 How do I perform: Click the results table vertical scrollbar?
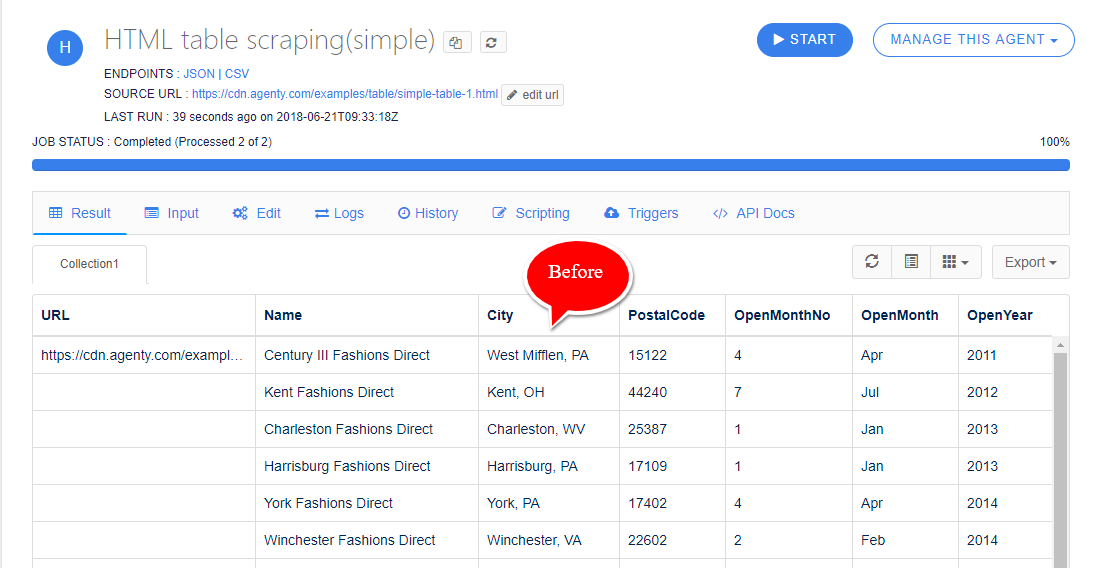pos(1060,450)
